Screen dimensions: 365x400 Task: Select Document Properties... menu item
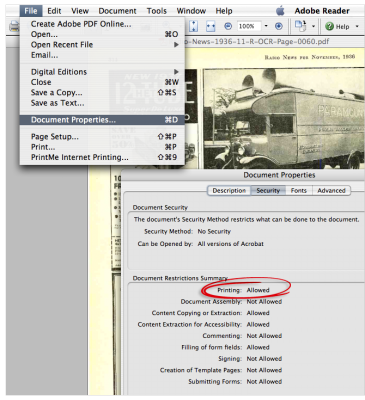(x=102, y=120)
